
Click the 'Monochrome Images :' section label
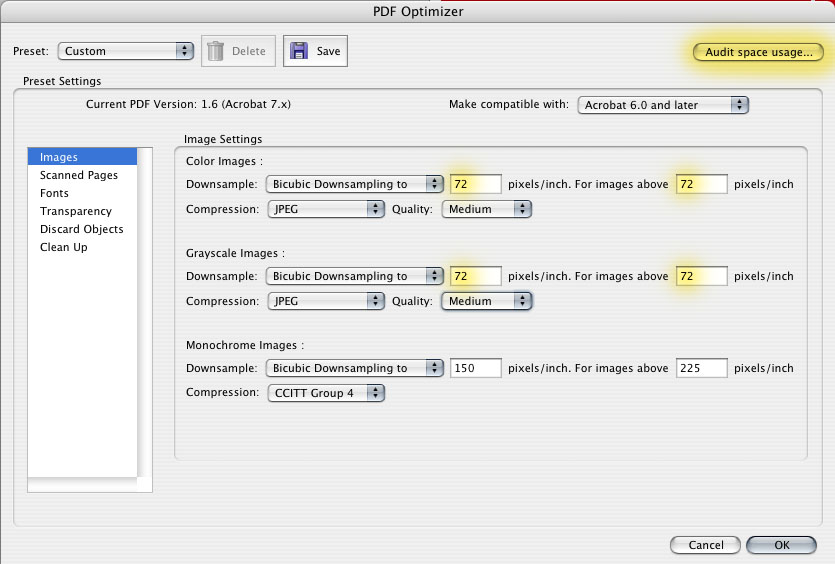(x=245, y=346)
